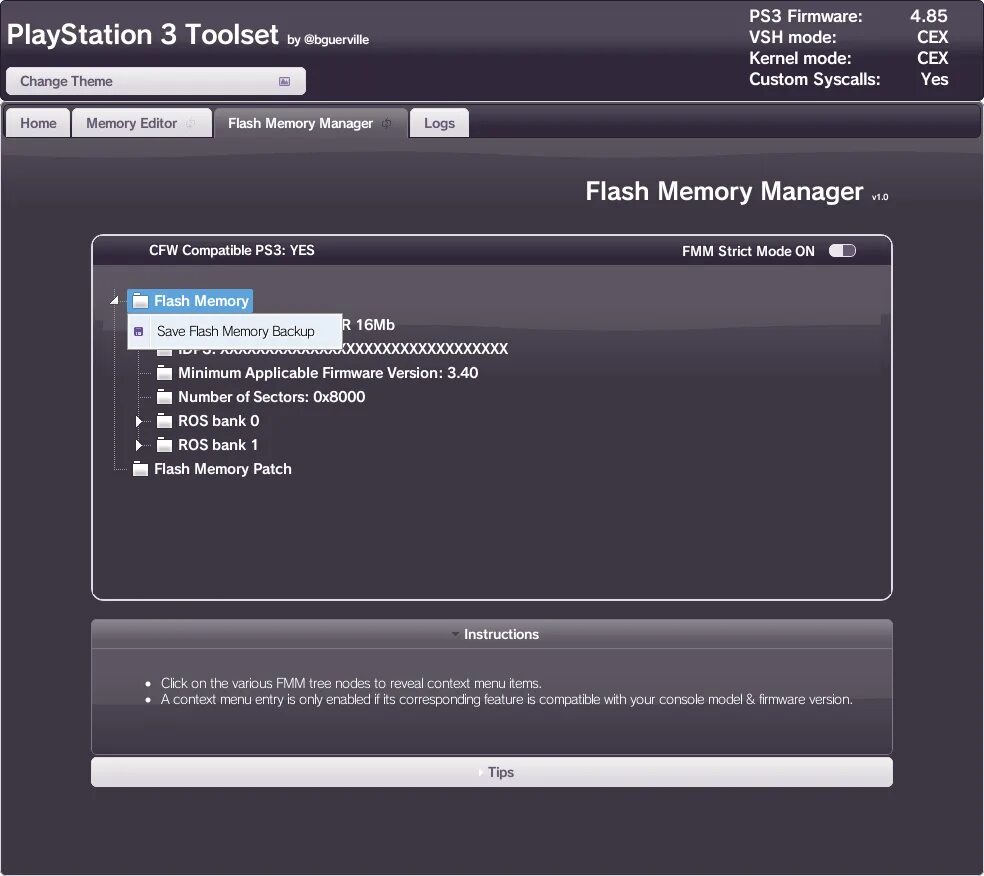Screen dimensions: 984x876
Task: Collapse the Instructions section header
Action: pos(492,634)
